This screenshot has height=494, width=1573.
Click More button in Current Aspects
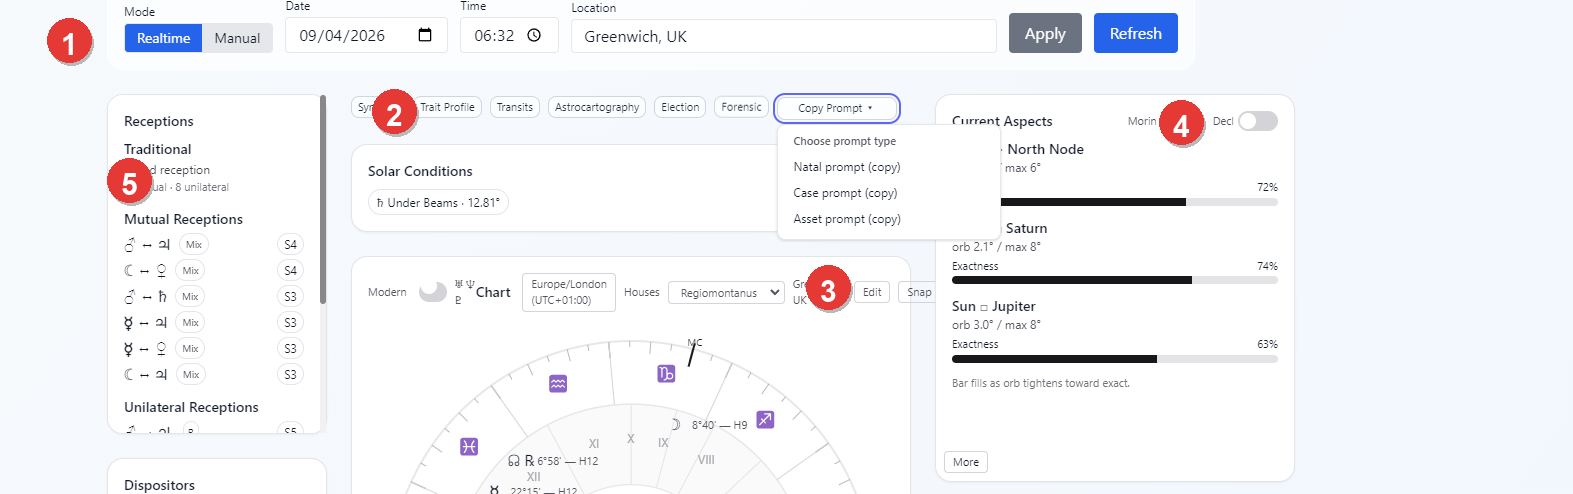click(966, 462)
